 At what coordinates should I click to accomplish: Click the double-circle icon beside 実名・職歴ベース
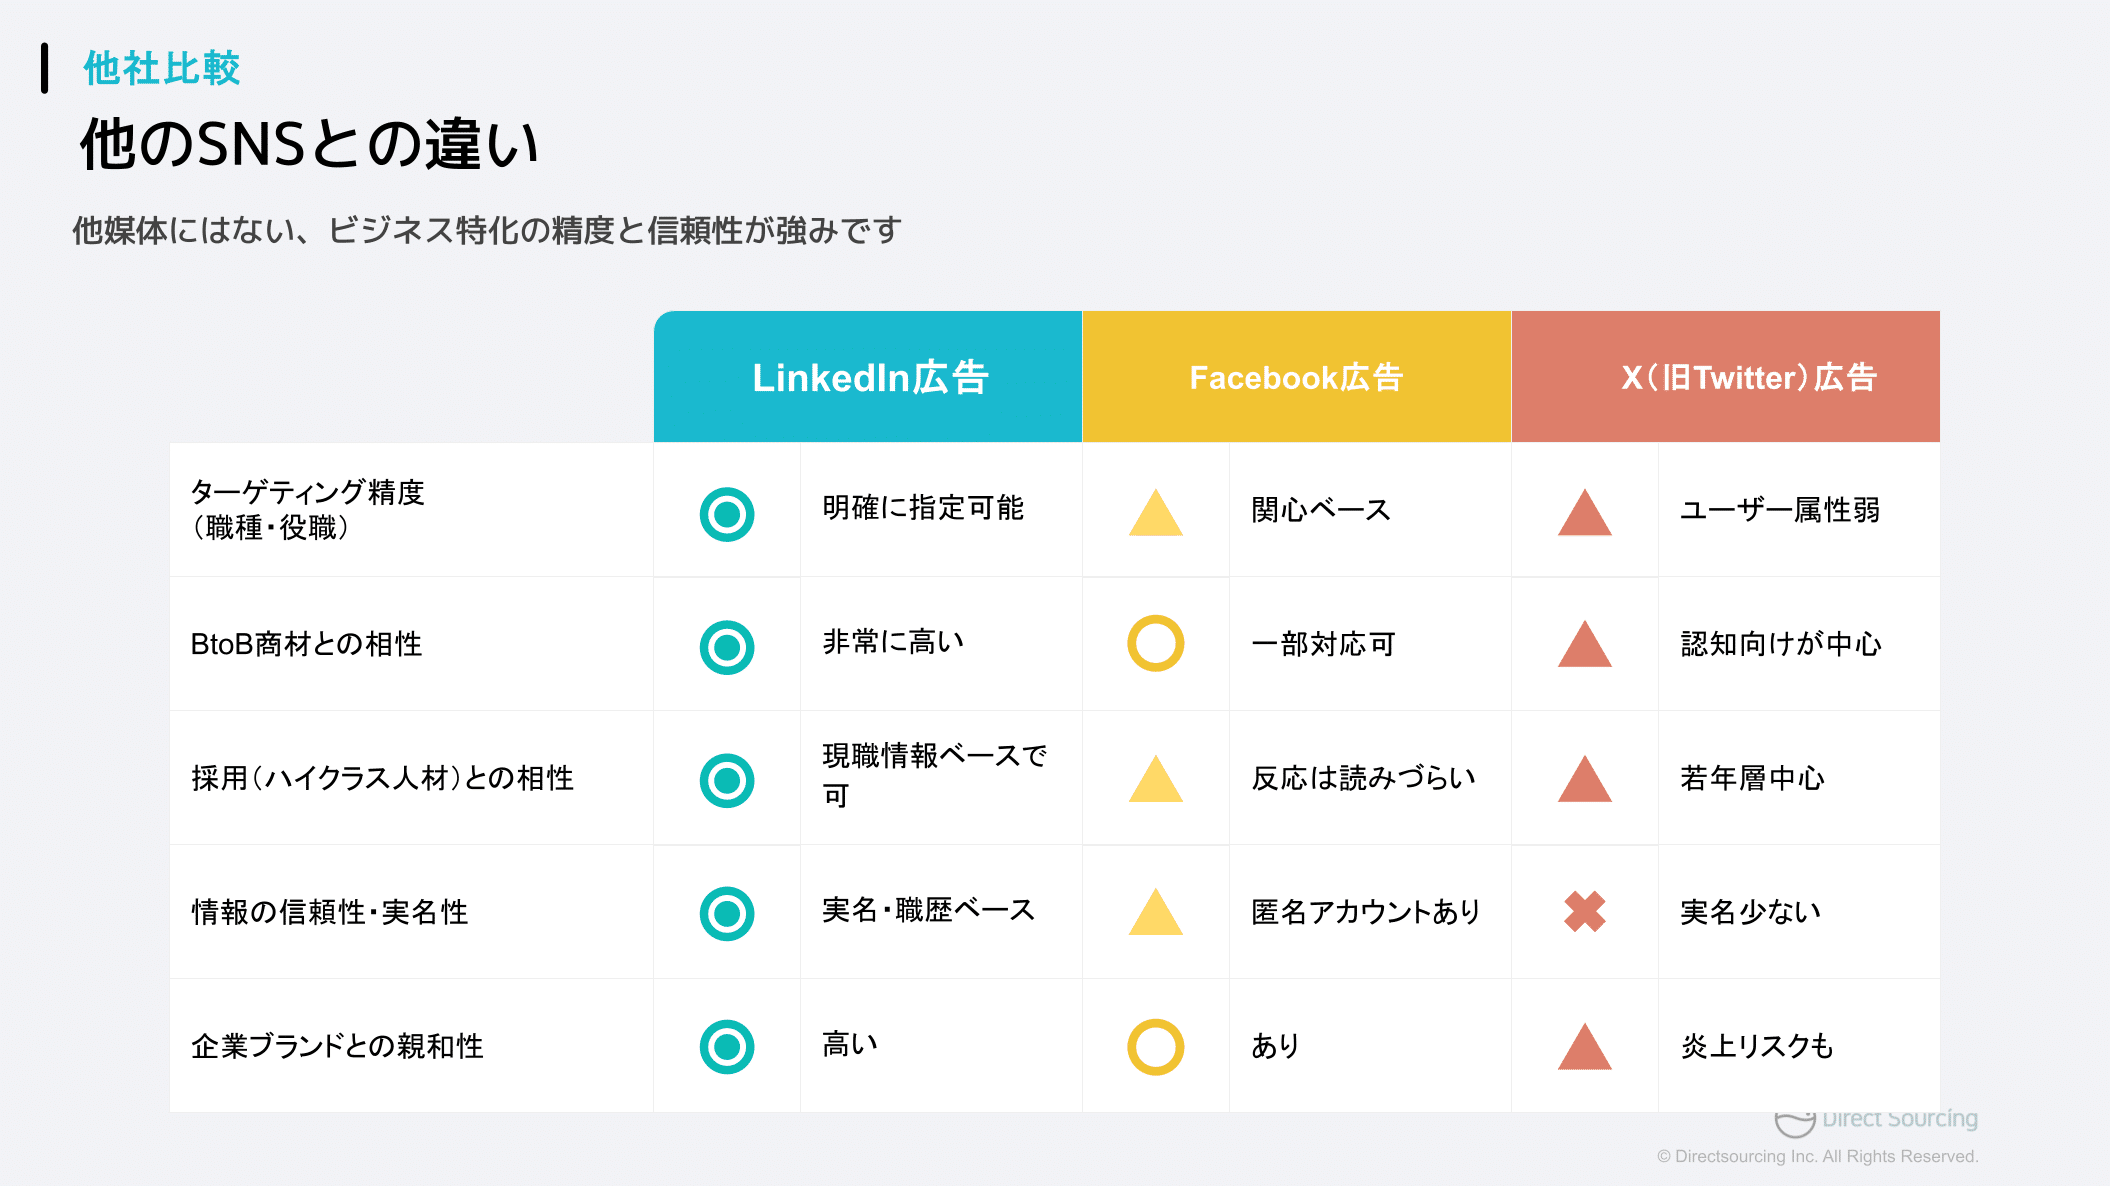pos(727,913)
